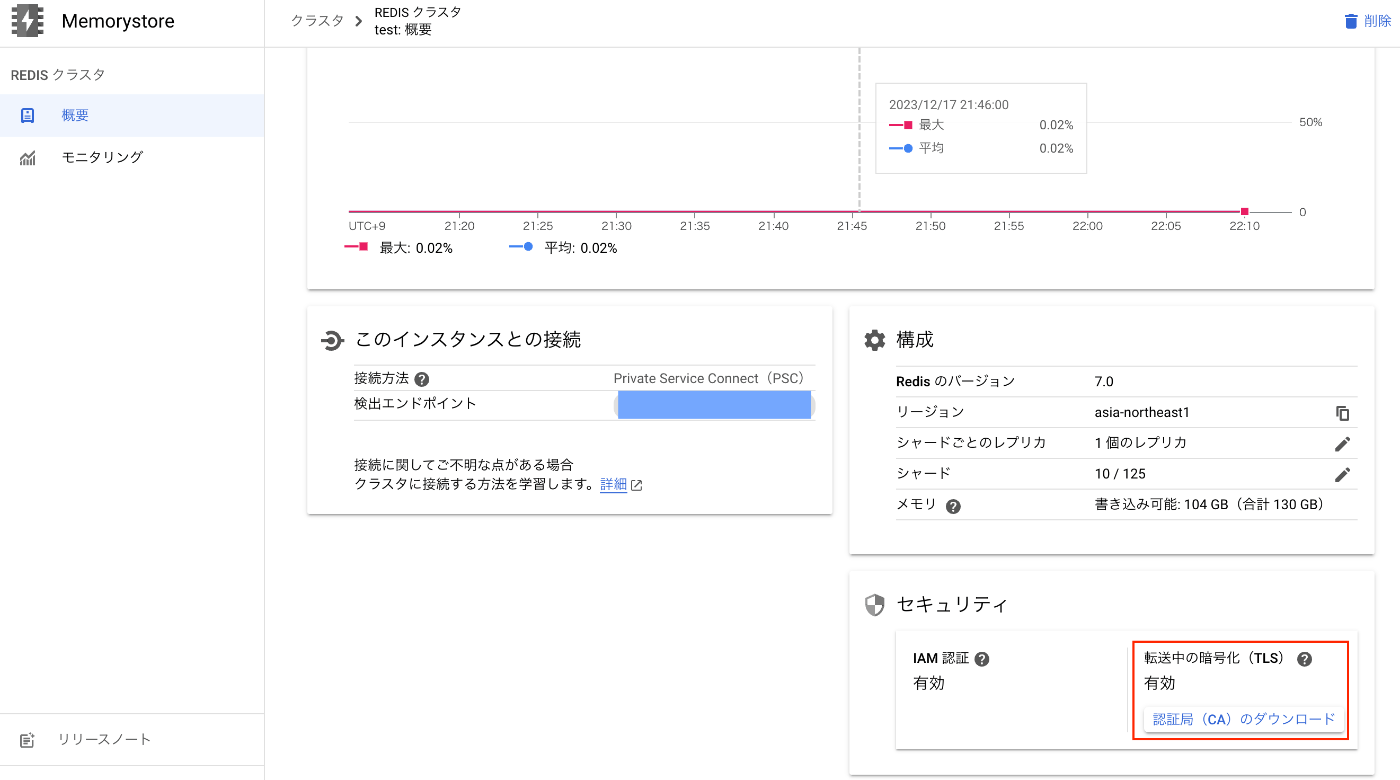Edit シャード count with pencil icon
Viewport: 1400px width, 780px height.
coord(1343,474)
